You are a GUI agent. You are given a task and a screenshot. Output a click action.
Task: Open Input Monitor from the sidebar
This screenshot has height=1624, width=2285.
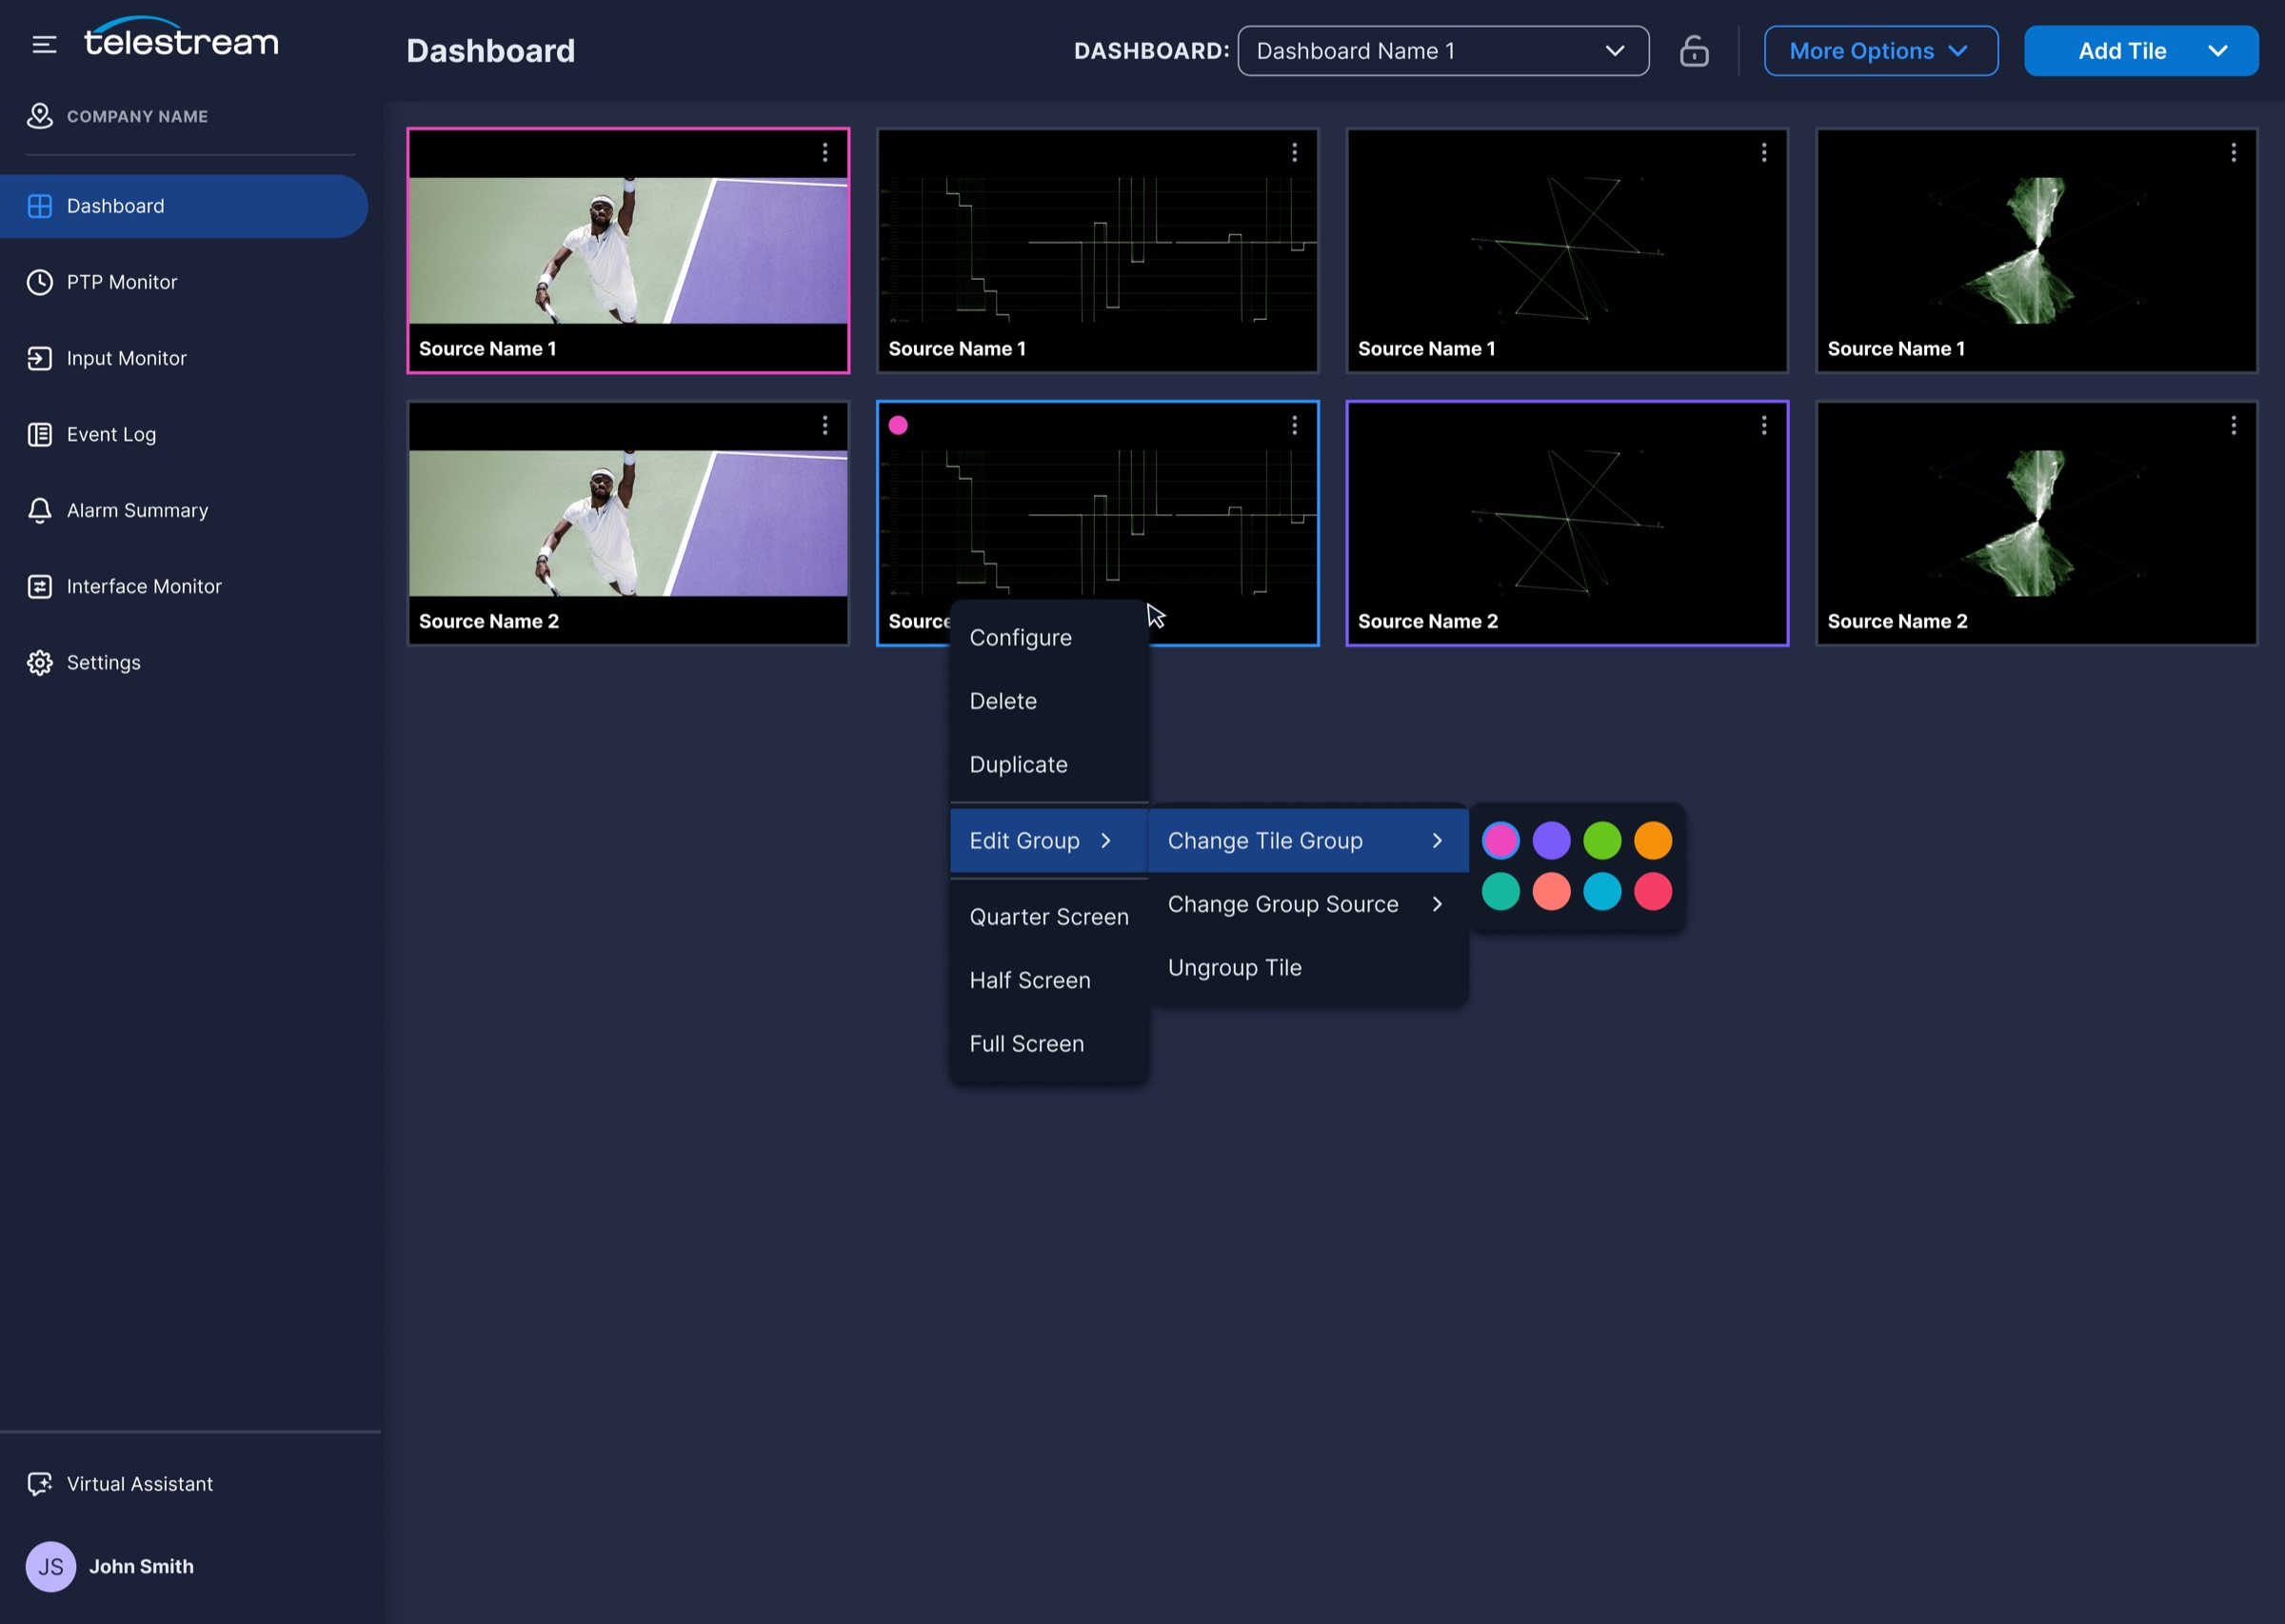(x=184, y=358)
